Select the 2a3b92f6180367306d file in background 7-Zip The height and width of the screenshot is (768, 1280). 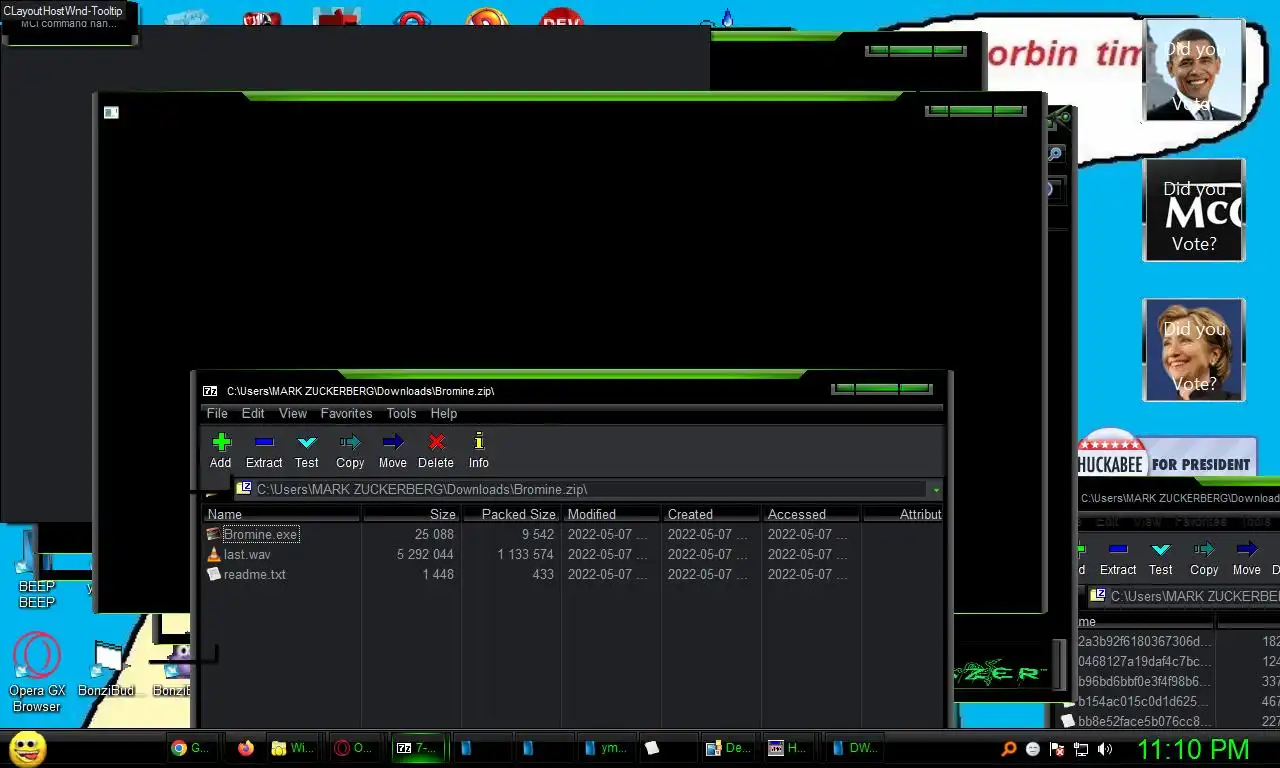[1144, 641]
